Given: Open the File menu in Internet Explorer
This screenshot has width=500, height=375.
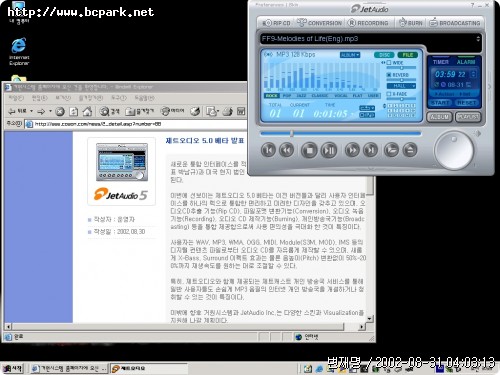Looking at the screenshot, I should pyautogui.click(x=16, y=98).
